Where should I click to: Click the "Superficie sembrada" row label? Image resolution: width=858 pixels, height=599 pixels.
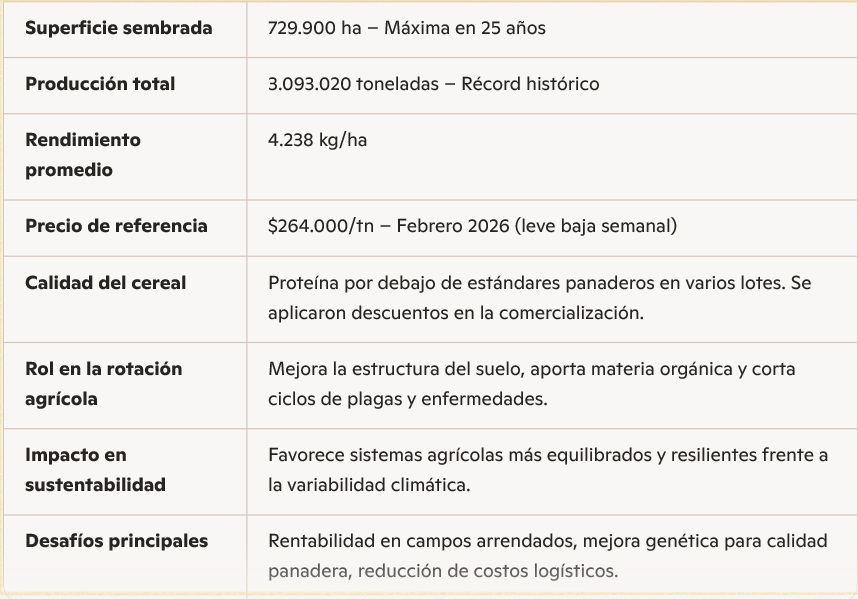point(118,28)
